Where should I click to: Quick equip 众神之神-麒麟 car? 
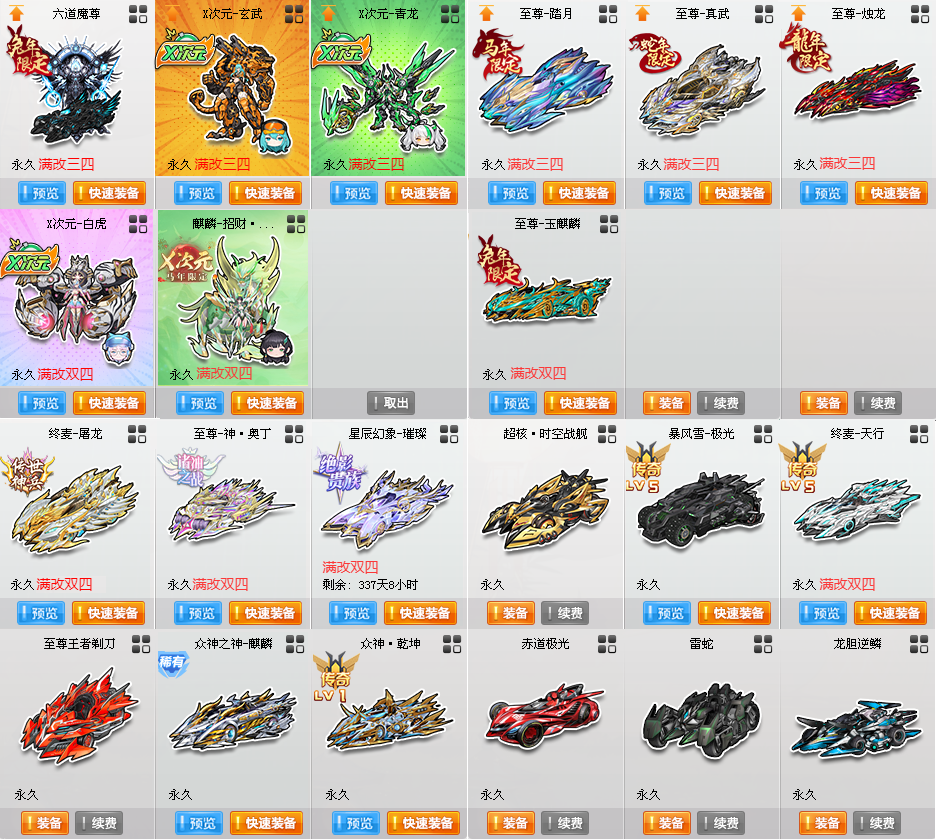click(266, 823)
